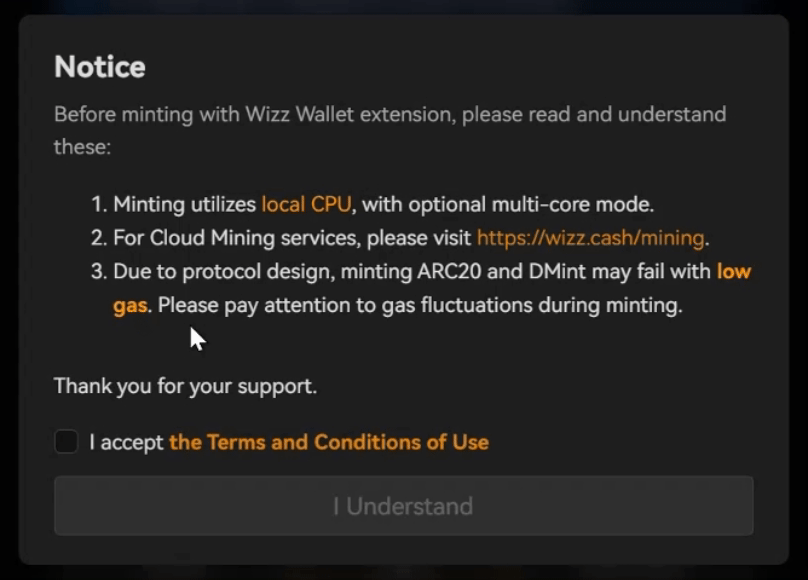Image resolution: width=808 pixels, height=580 pixels.
Task: Click the "I accept" label
Action: tap(126, 442)
